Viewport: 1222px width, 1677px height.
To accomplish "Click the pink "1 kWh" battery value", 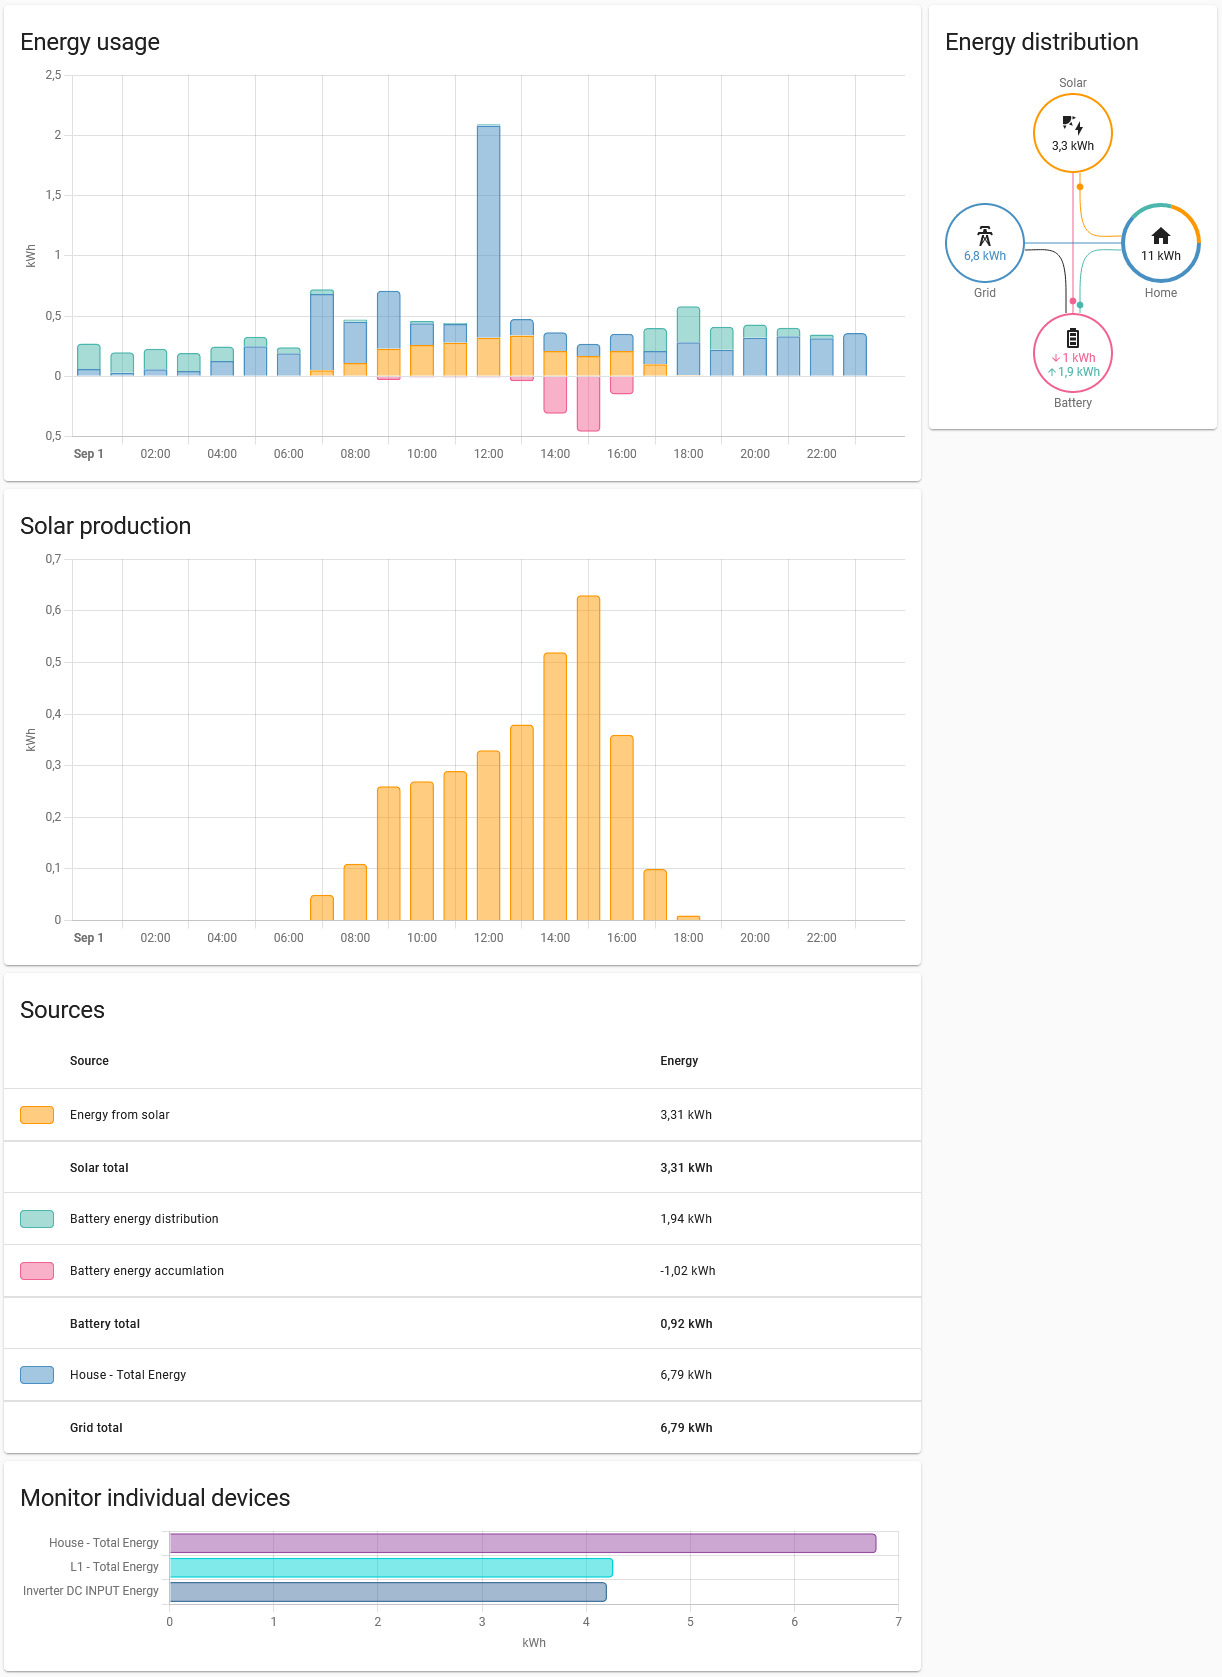I will click(1079, 358).
